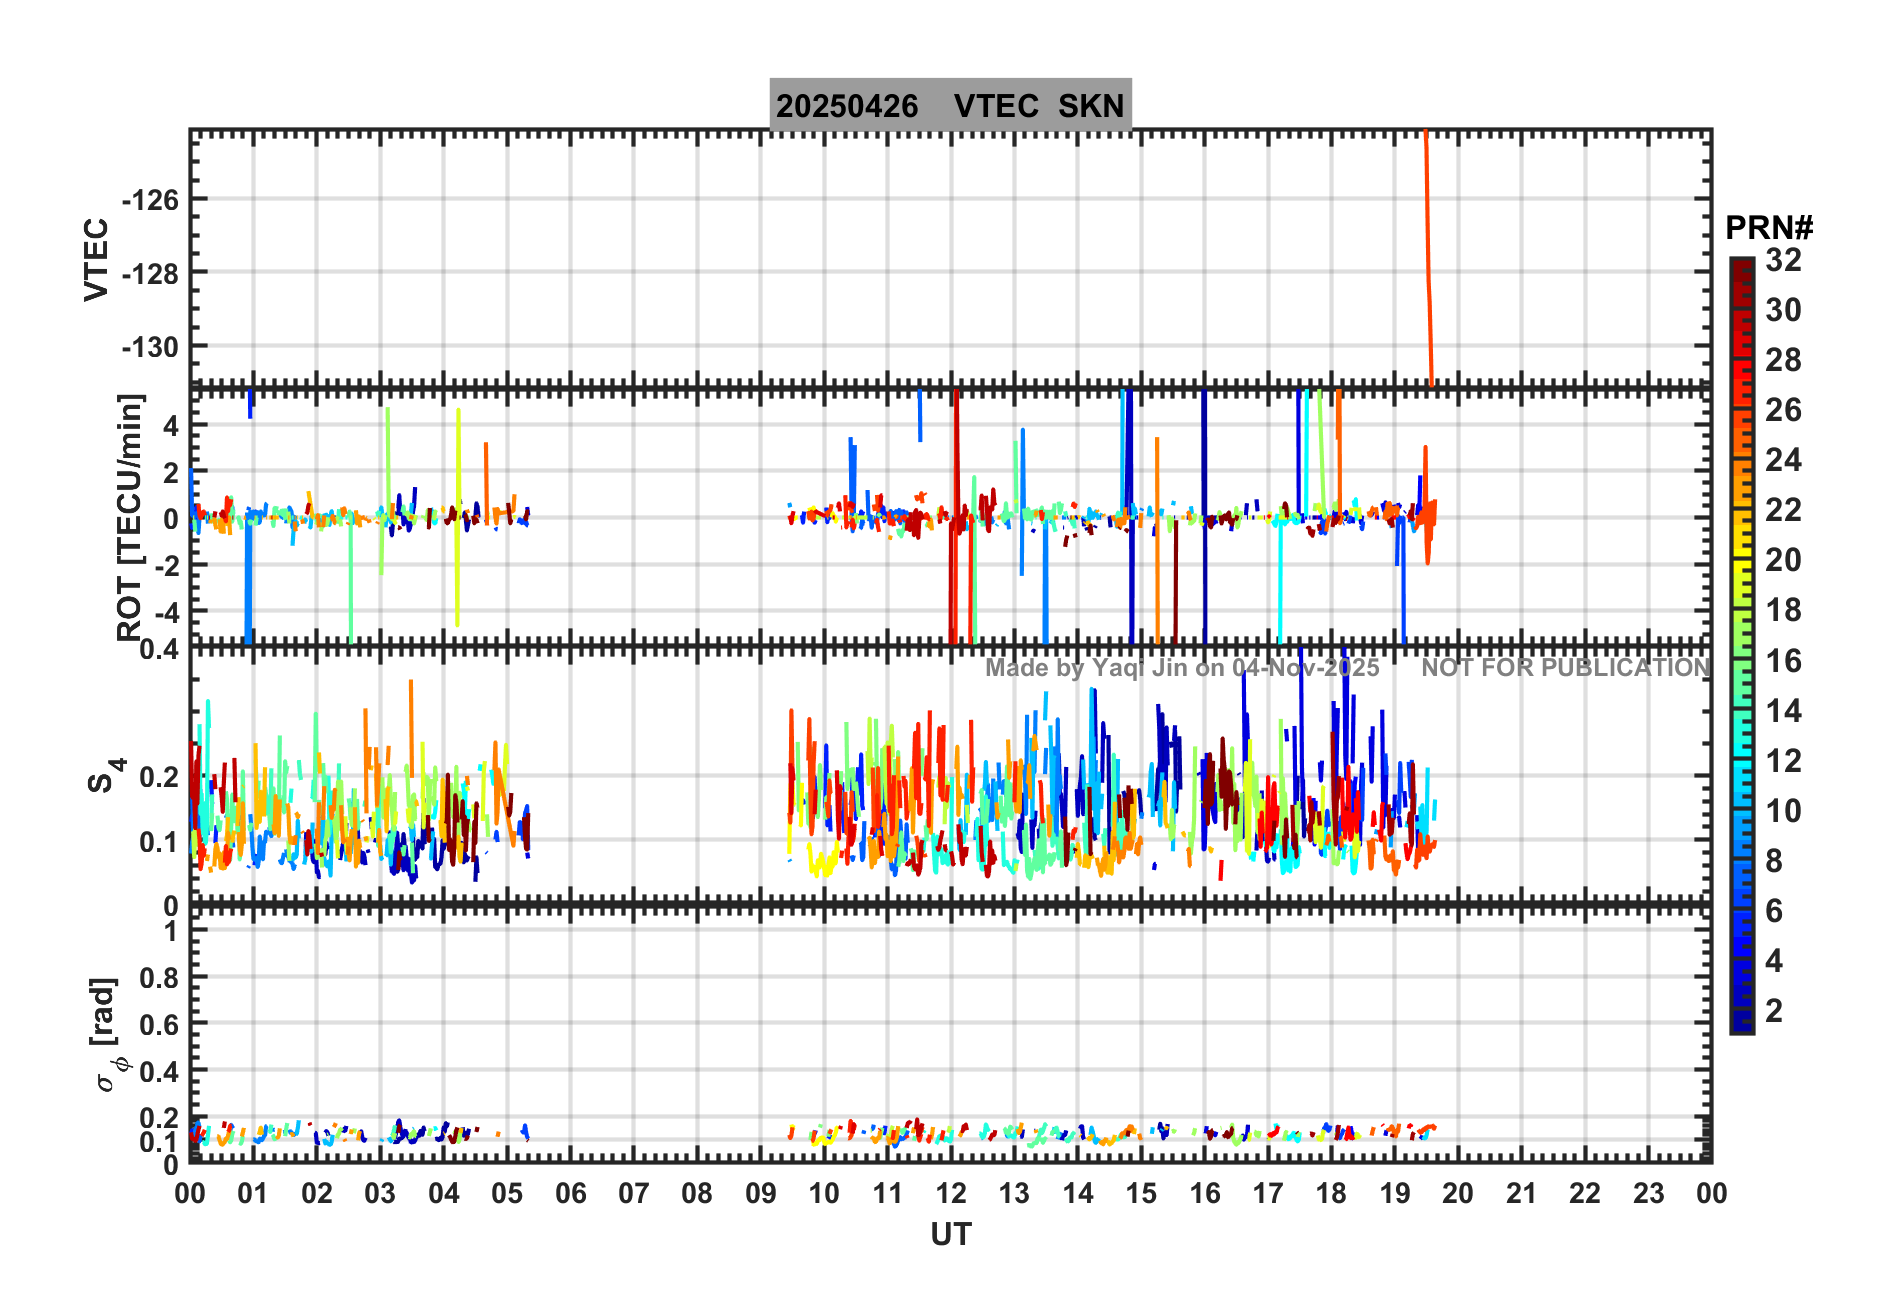1902x1292 pixels.
Task: Click the UT x-axis label
Action: tap(950, 1235)
